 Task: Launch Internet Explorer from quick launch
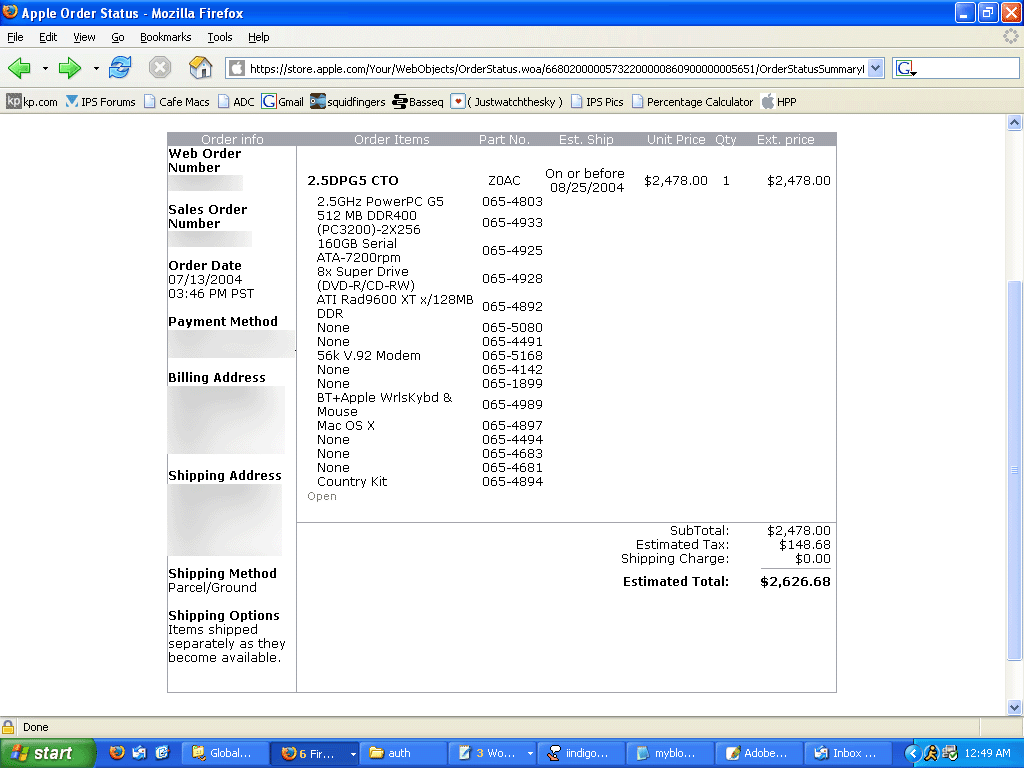pyautogui.click(x=161, y=753)
